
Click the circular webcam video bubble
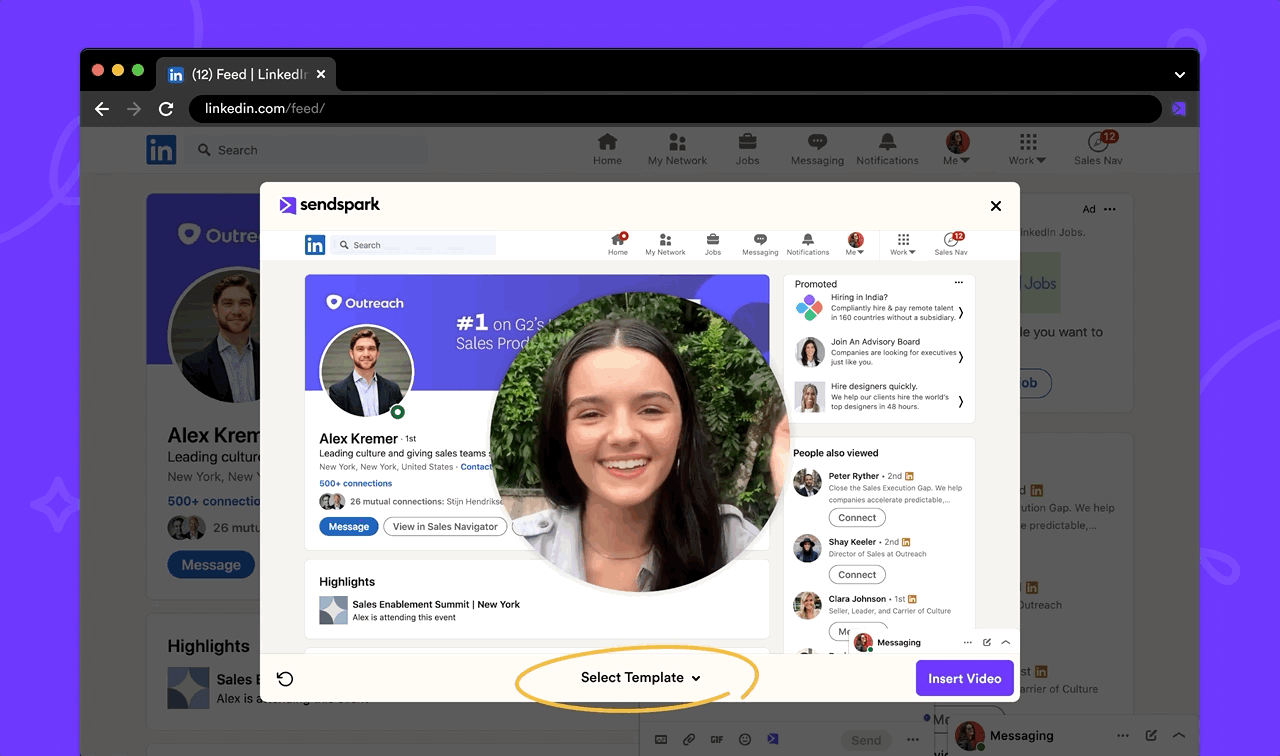pyautogui.click(x=639, y=441)
